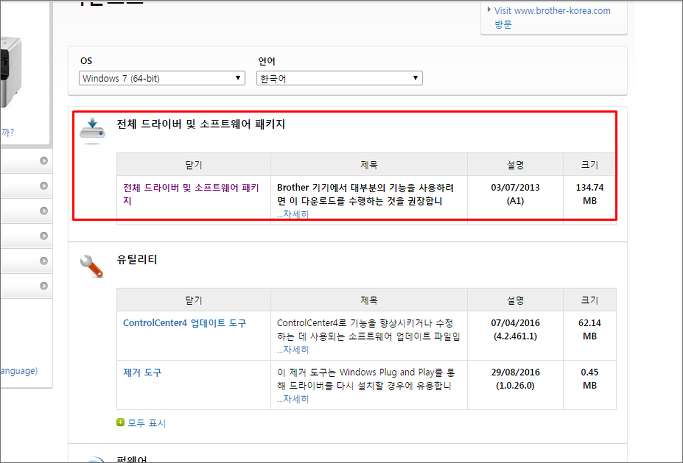Viewport: 683px width, 463px height.
Task: Click the 설명 header in the utilities table
Action: click(x=515, y=300)
